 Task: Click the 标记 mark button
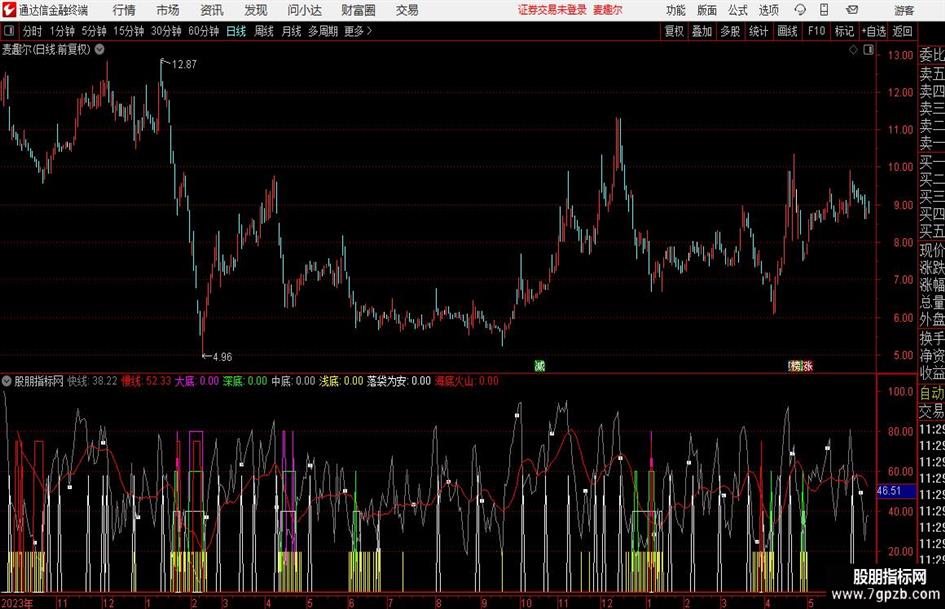click(844, 31)
